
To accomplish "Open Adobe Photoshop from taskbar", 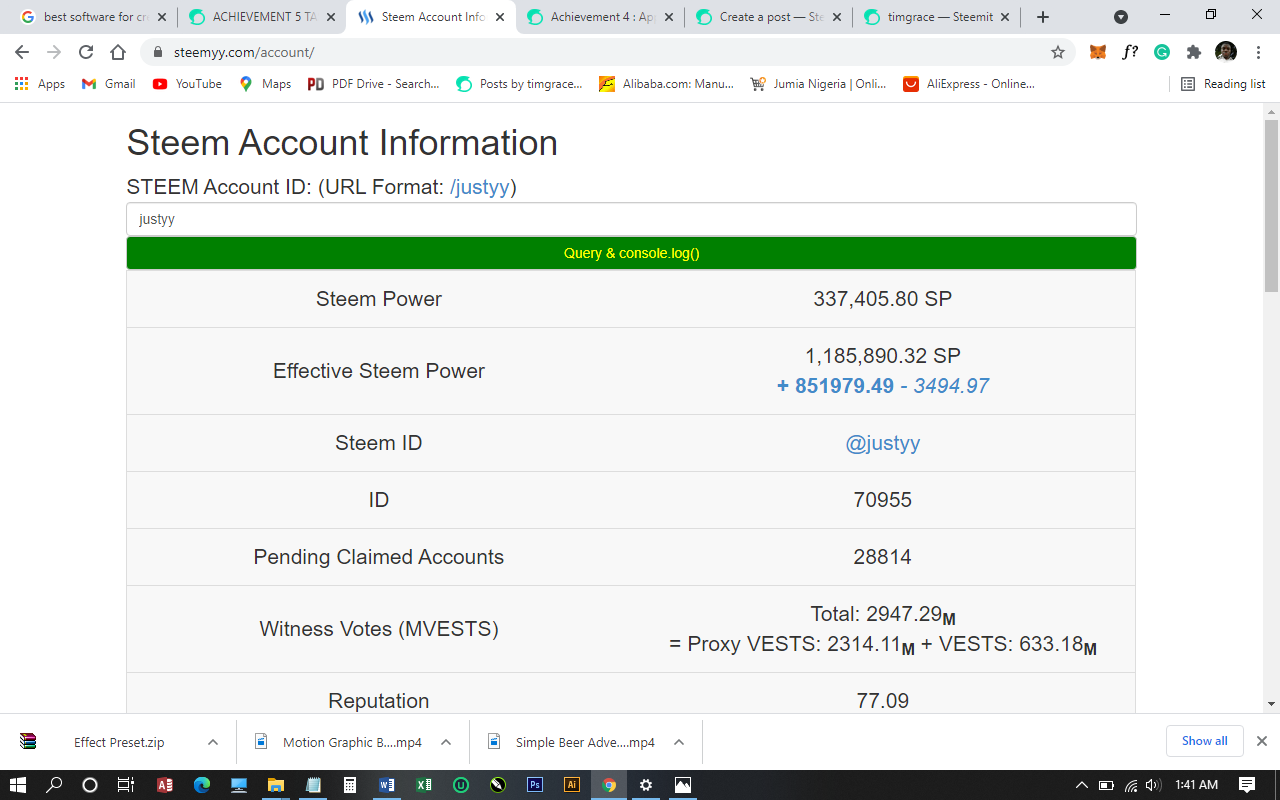I will pyautogui.click(x=535, y=785).
